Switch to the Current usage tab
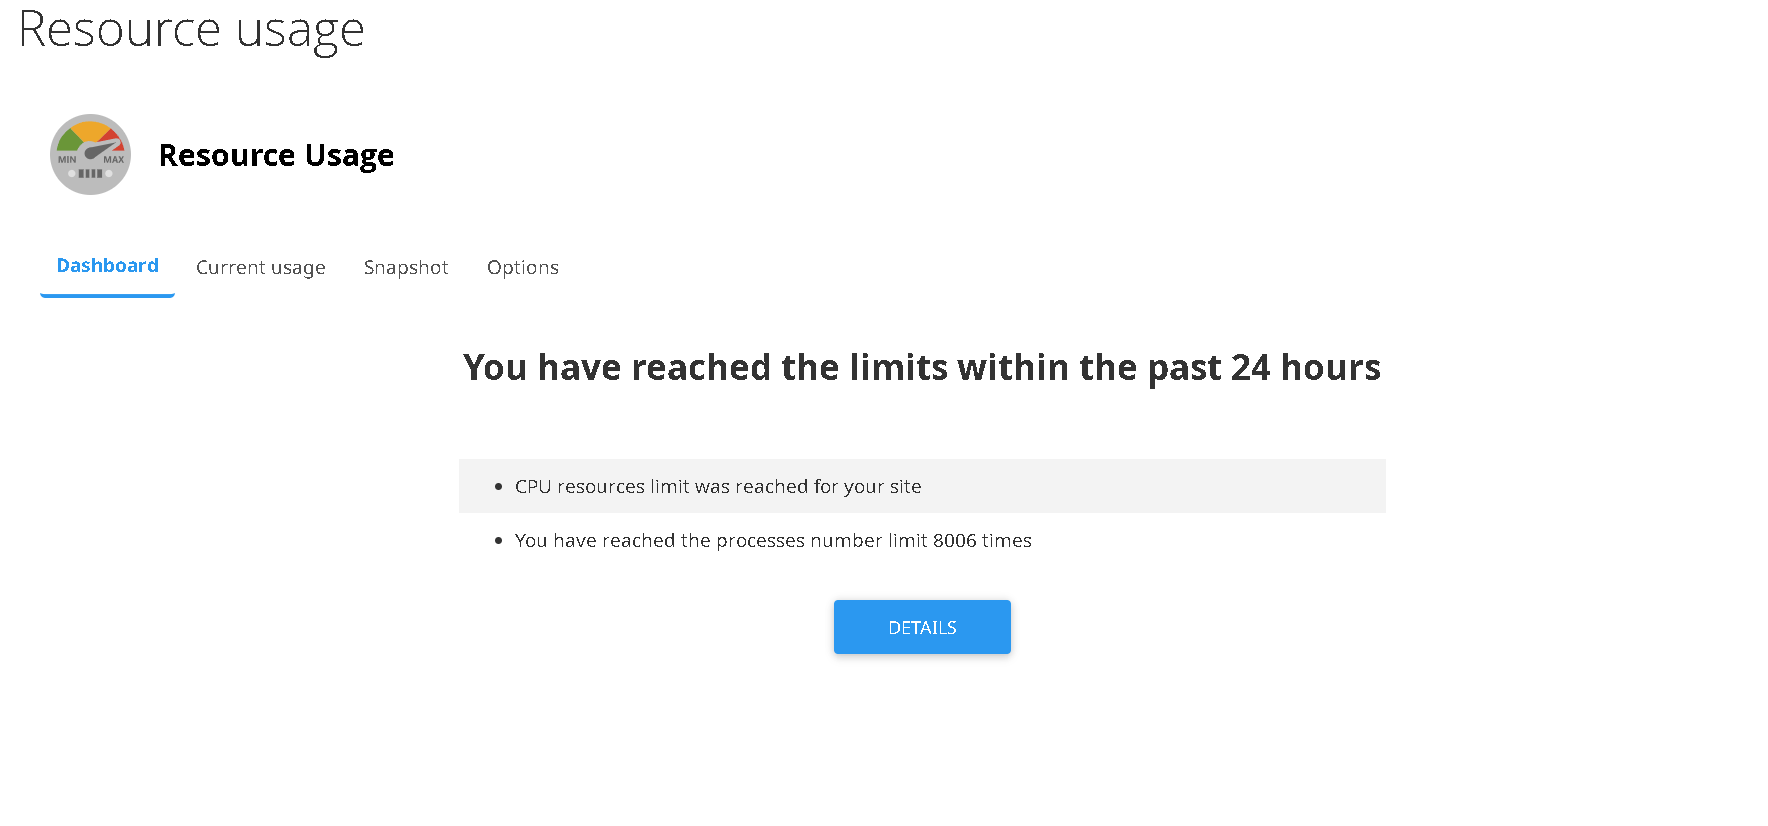 (x=260, y=268)
